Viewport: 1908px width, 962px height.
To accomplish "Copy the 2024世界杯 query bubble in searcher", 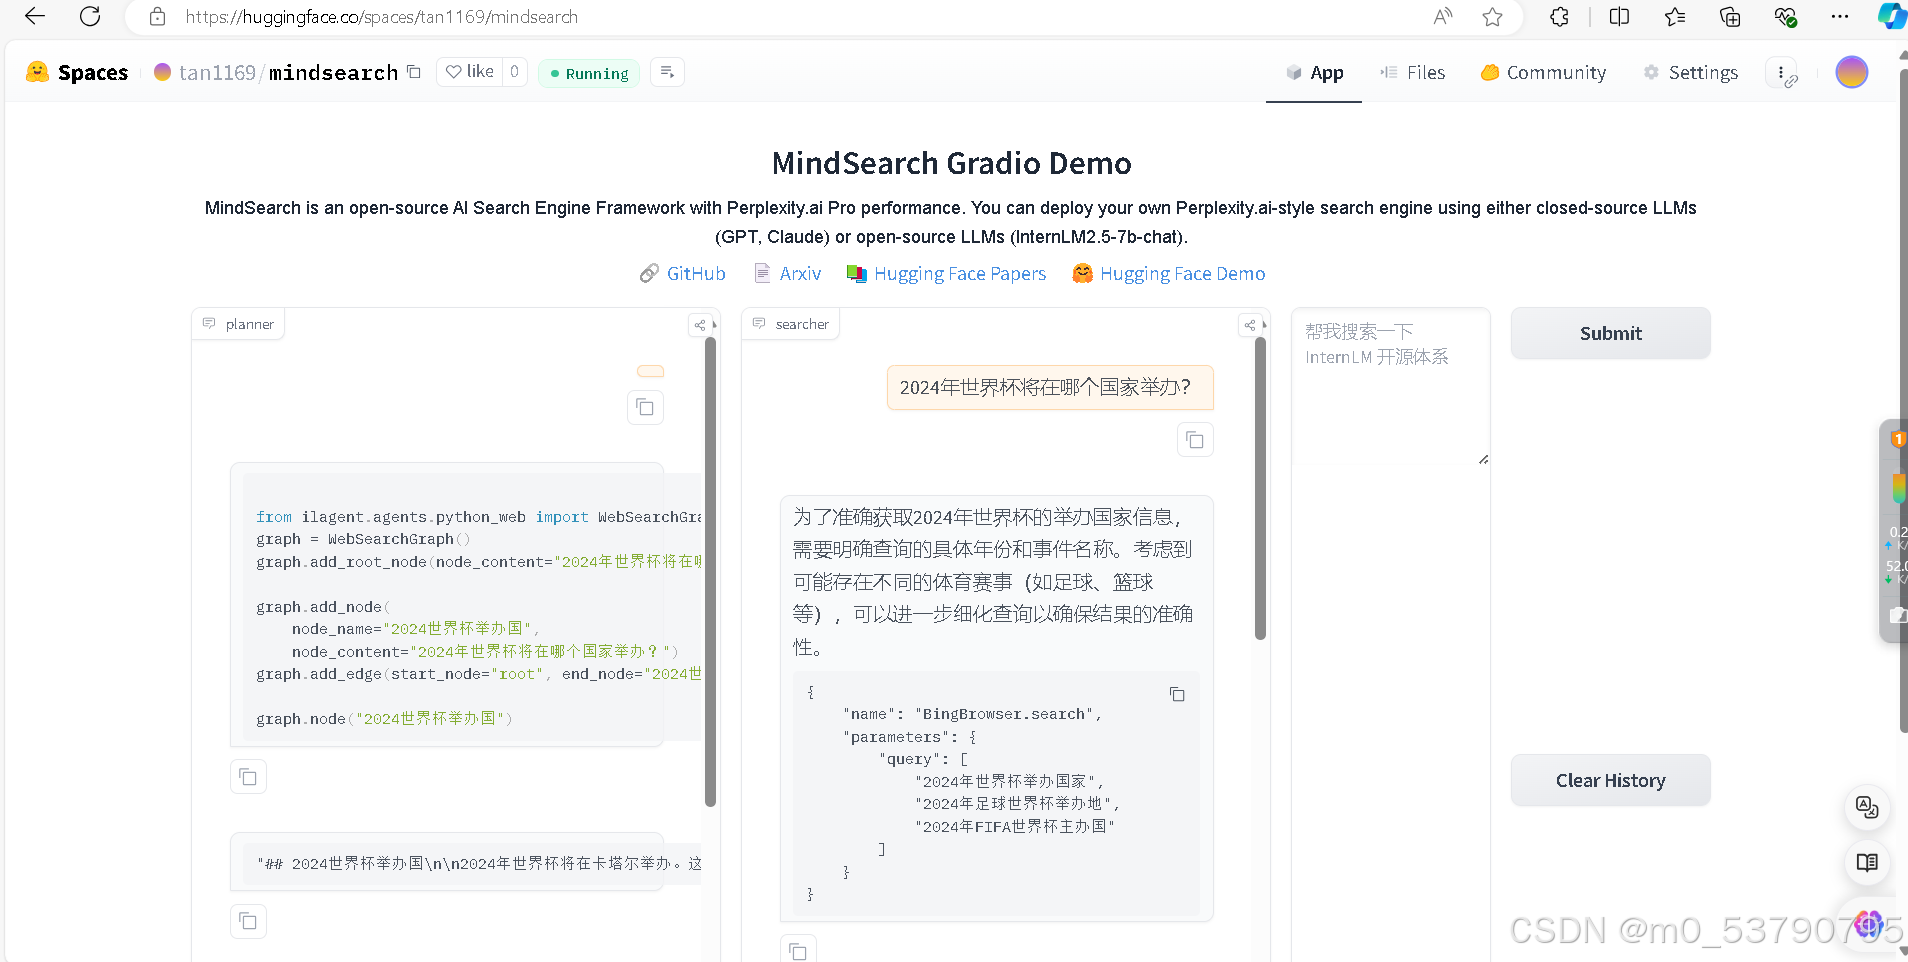I will tap(1195, 439).
